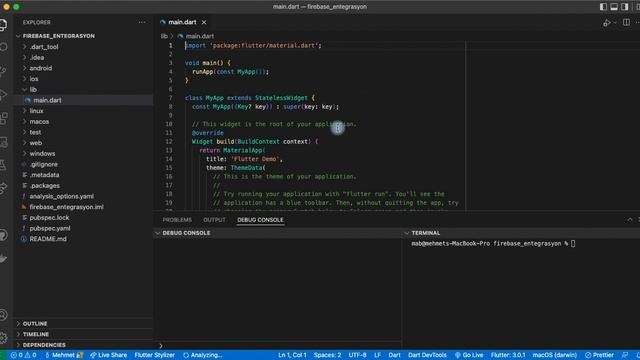The image size is (640, 360).
Task: Open Run and Debug view in activity bar
Action: [3, 95]
